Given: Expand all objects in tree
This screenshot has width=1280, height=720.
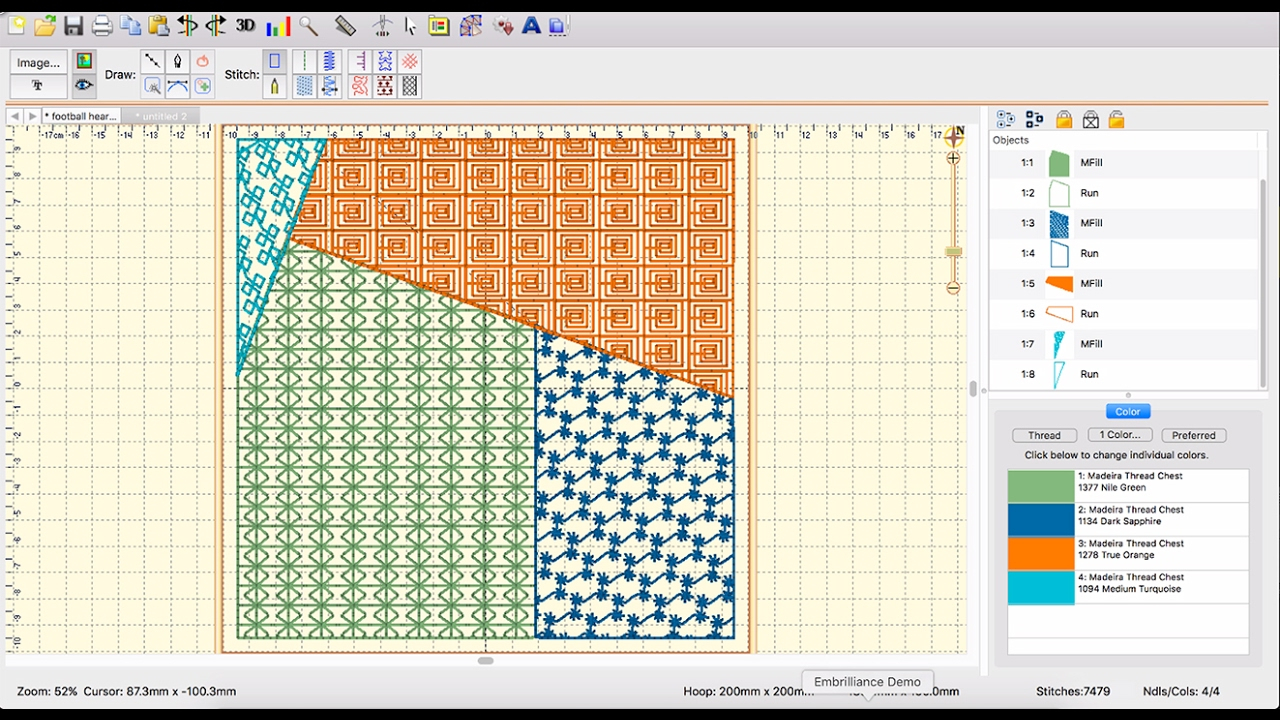Looking at the screenshot, I should 1006,120.
